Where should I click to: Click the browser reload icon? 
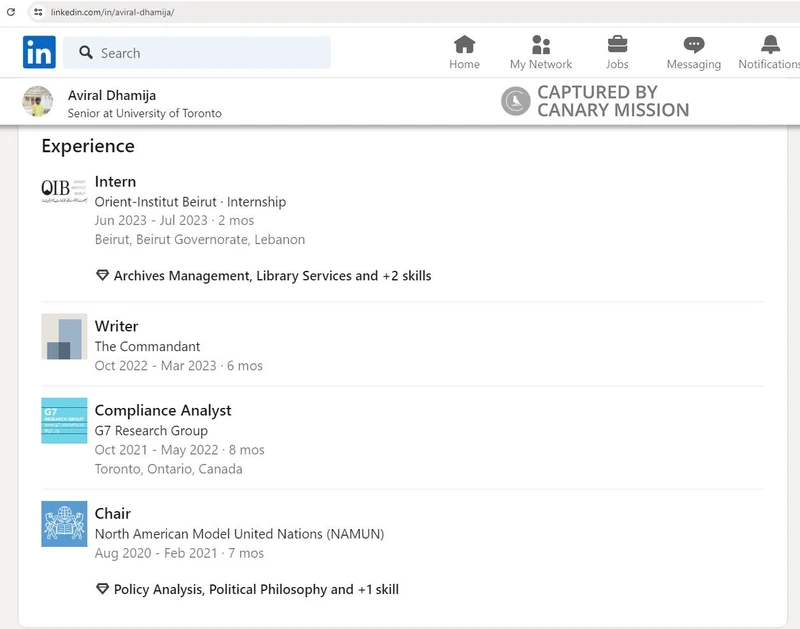pyautogui.click(x=11, y=12)
